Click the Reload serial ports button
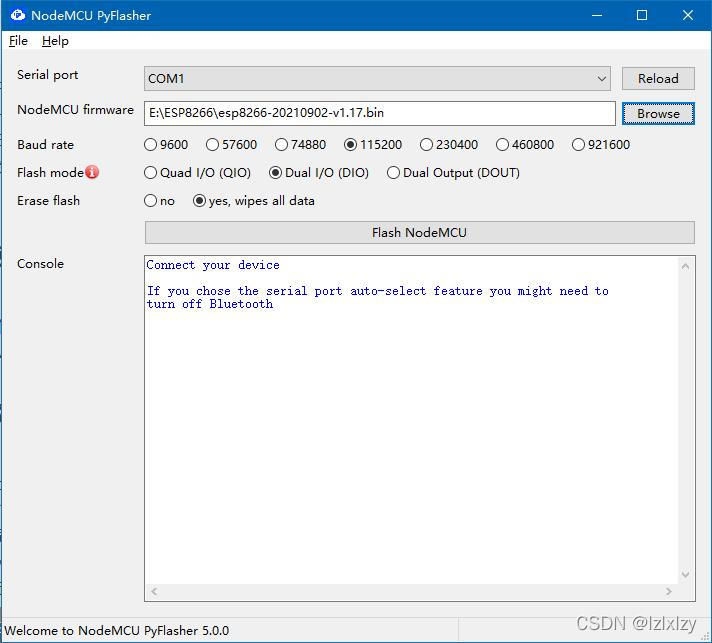The width and height of the screenshot is (712, 643). (658, 79)
